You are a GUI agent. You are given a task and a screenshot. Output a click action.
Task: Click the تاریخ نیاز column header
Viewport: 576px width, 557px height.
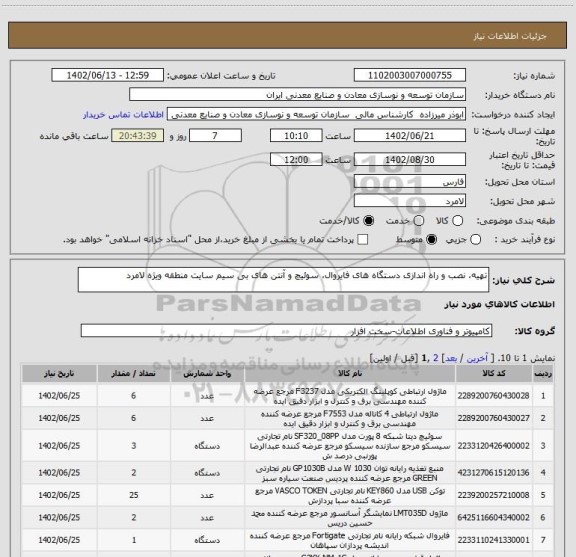click(59, 374)
